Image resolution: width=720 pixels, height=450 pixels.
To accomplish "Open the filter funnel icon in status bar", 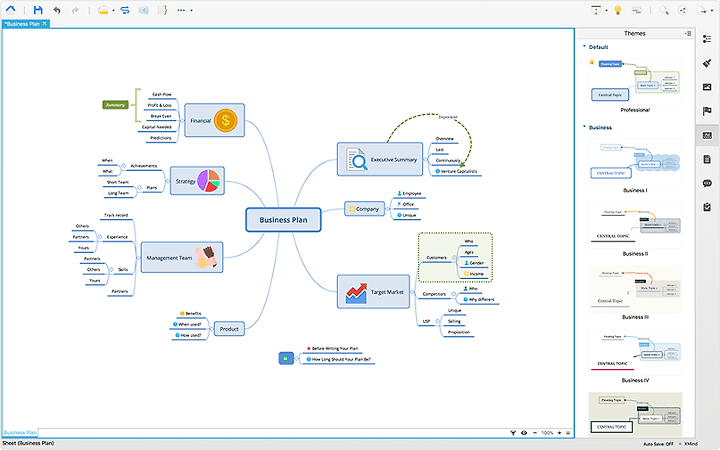I will [513, 433].
